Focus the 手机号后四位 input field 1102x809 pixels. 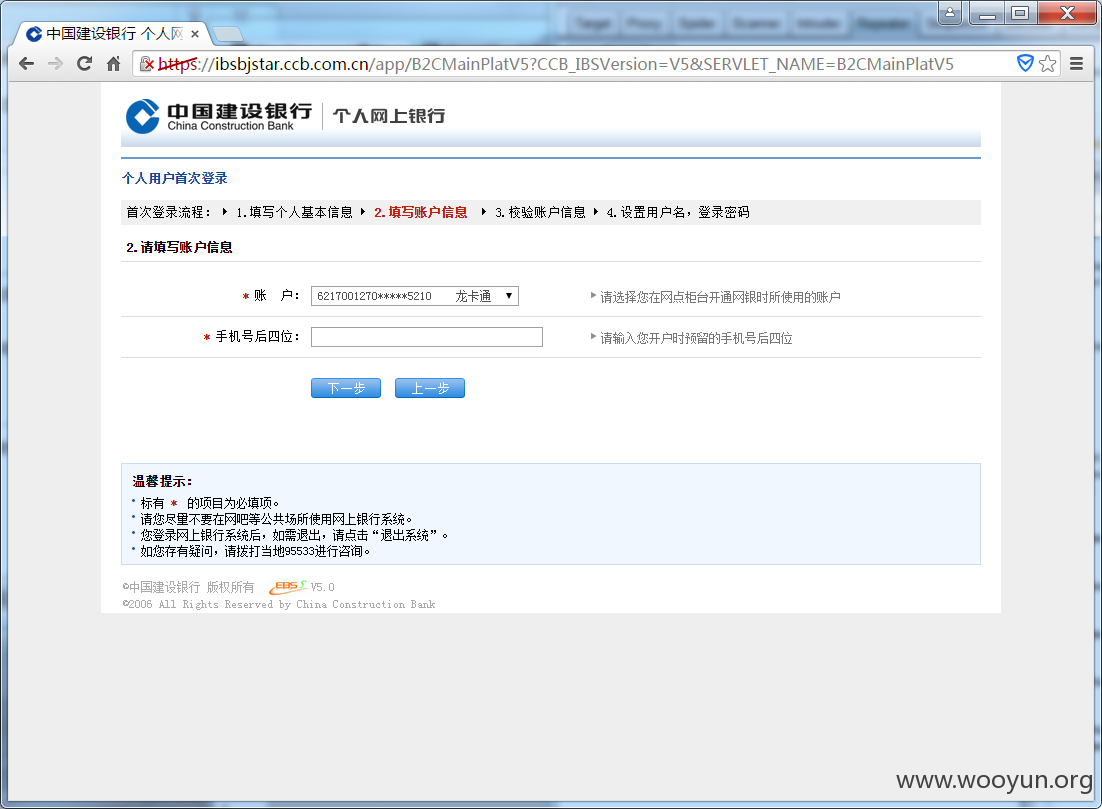[427, 337]
